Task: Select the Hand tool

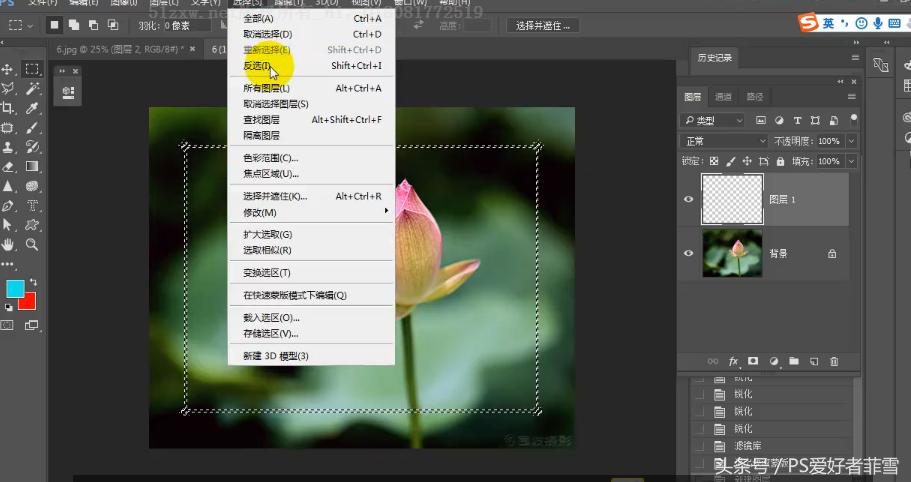Action: point(8,244)
